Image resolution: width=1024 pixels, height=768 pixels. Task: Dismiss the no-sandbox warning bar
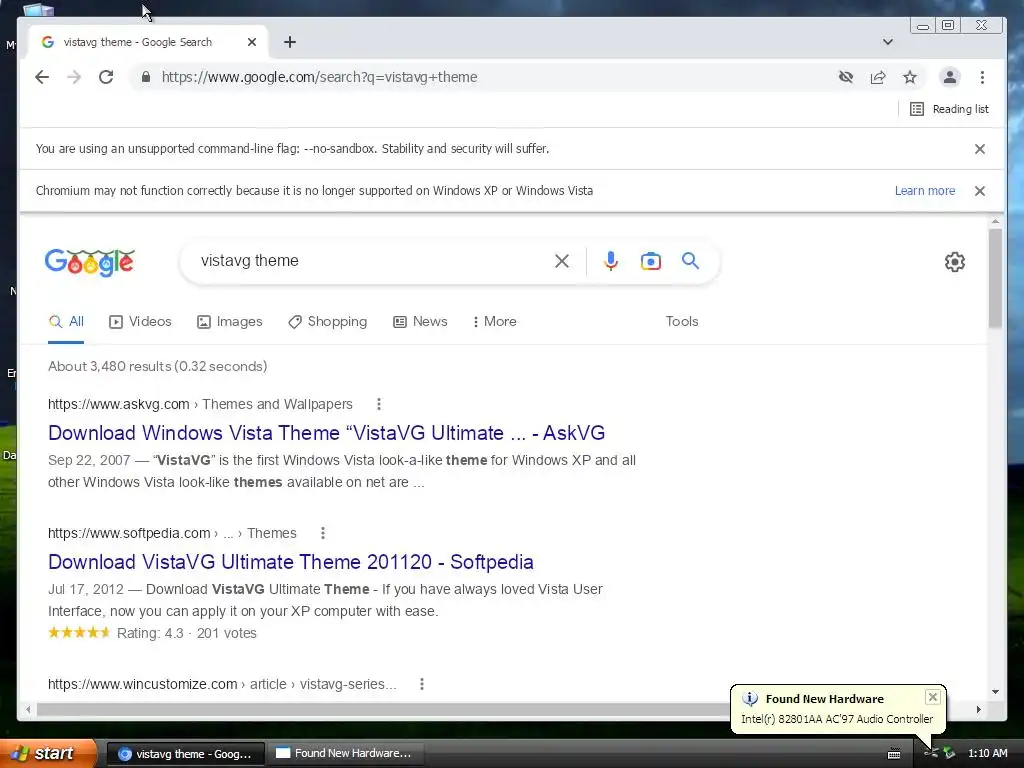click(x=980, y=149)
